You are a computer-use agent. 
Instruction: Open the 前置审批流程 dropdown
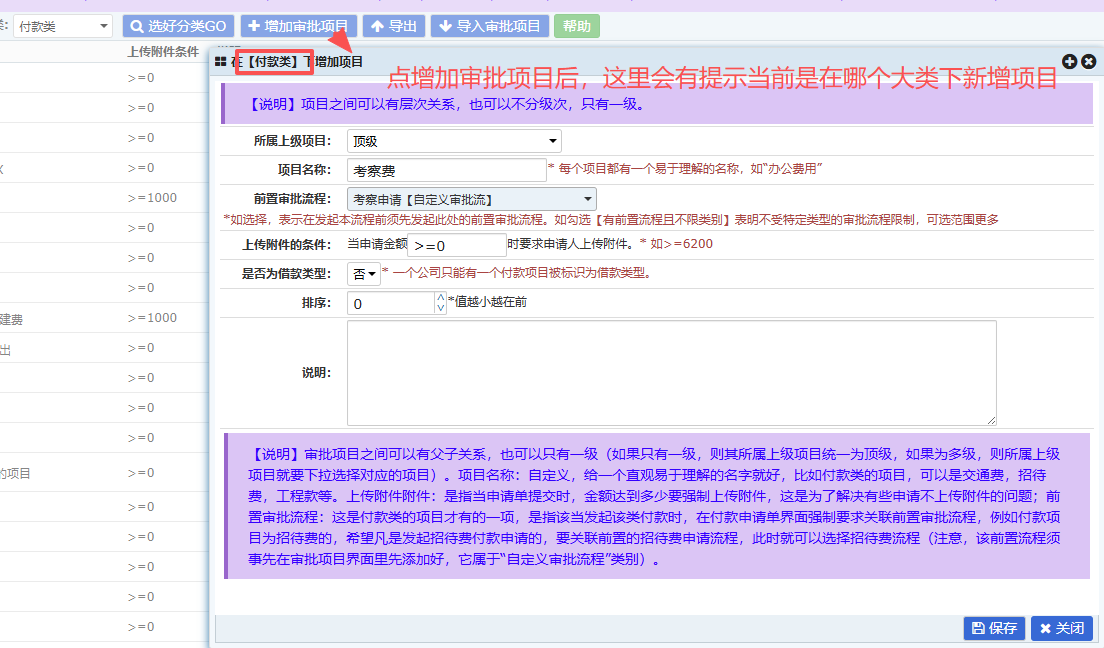(x=471, y=199)
